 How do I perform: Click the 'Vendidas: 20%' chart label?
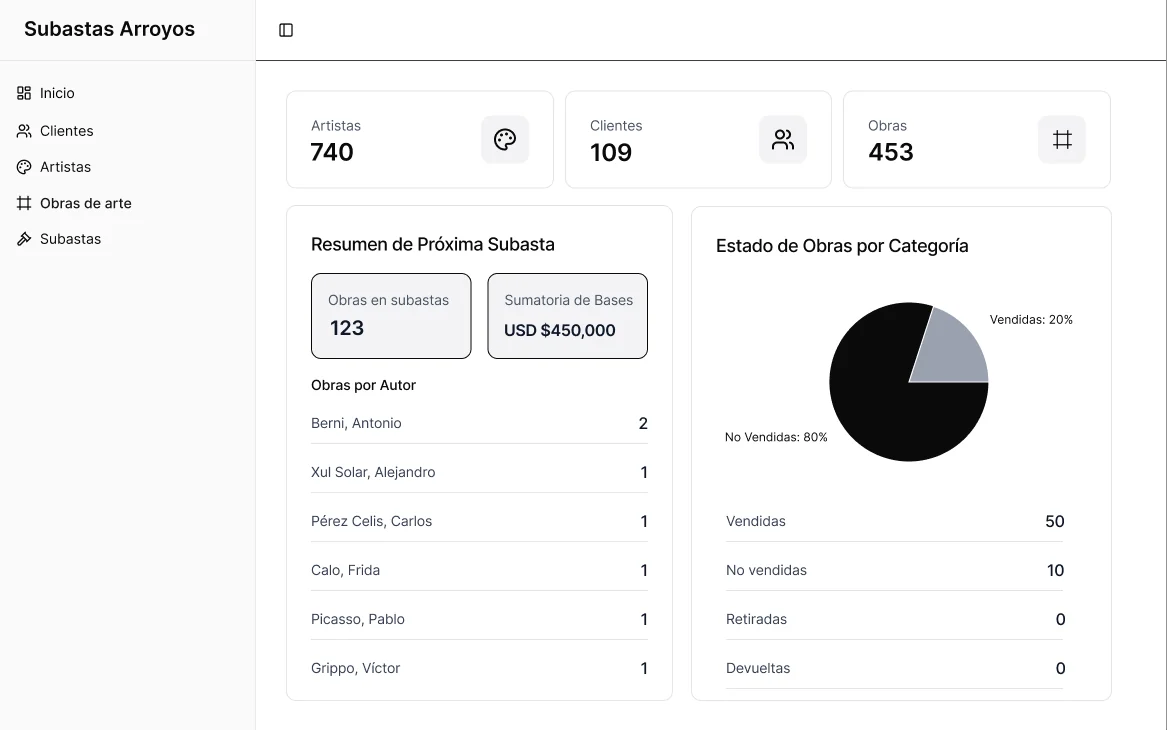(x=1031, y=319)
